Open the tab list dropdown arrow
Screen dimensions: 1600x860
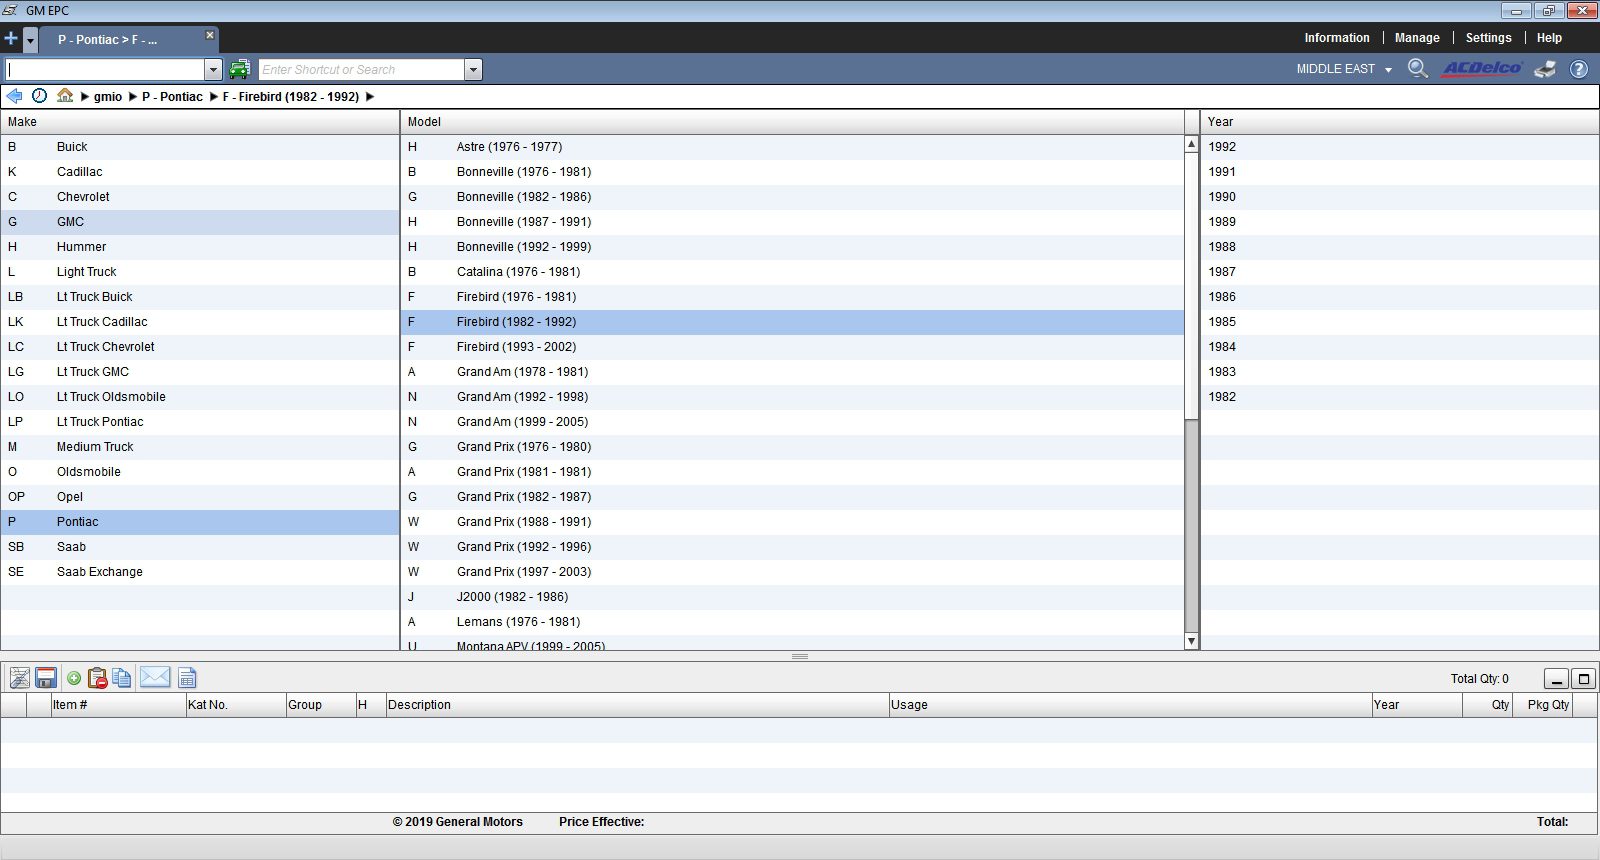(x=30, y=40)
